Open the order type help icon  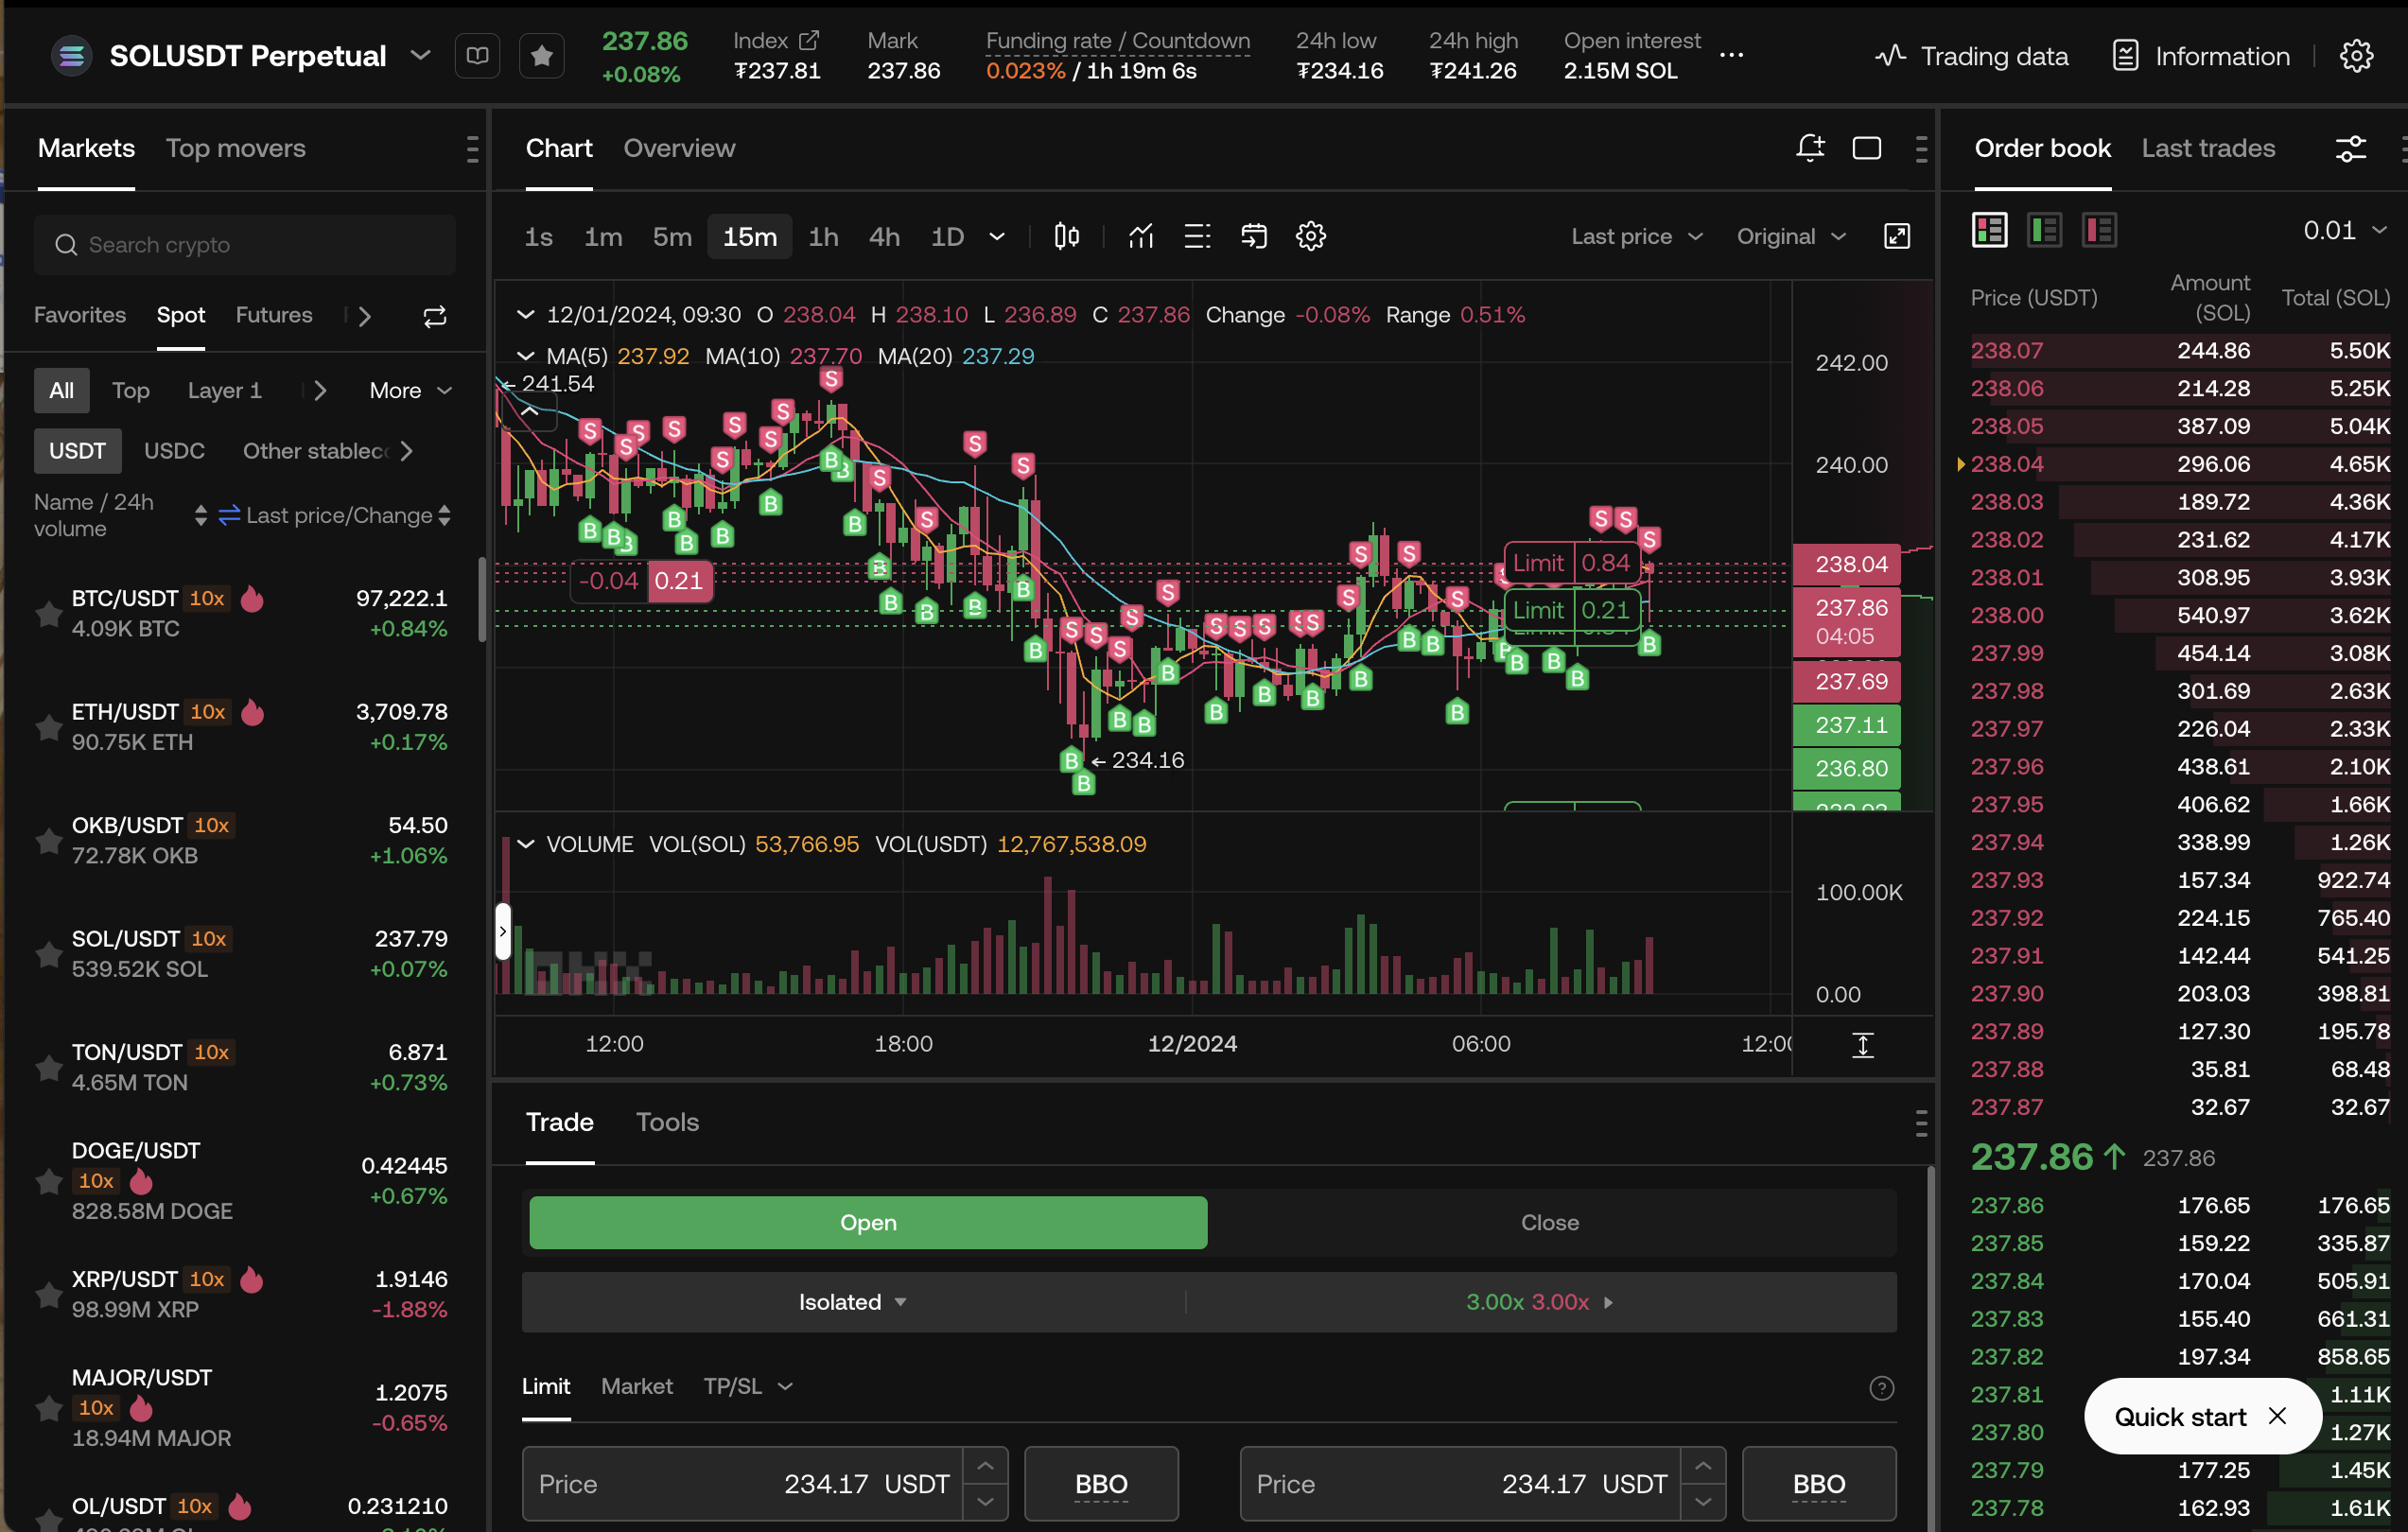click(1882, 1388)
